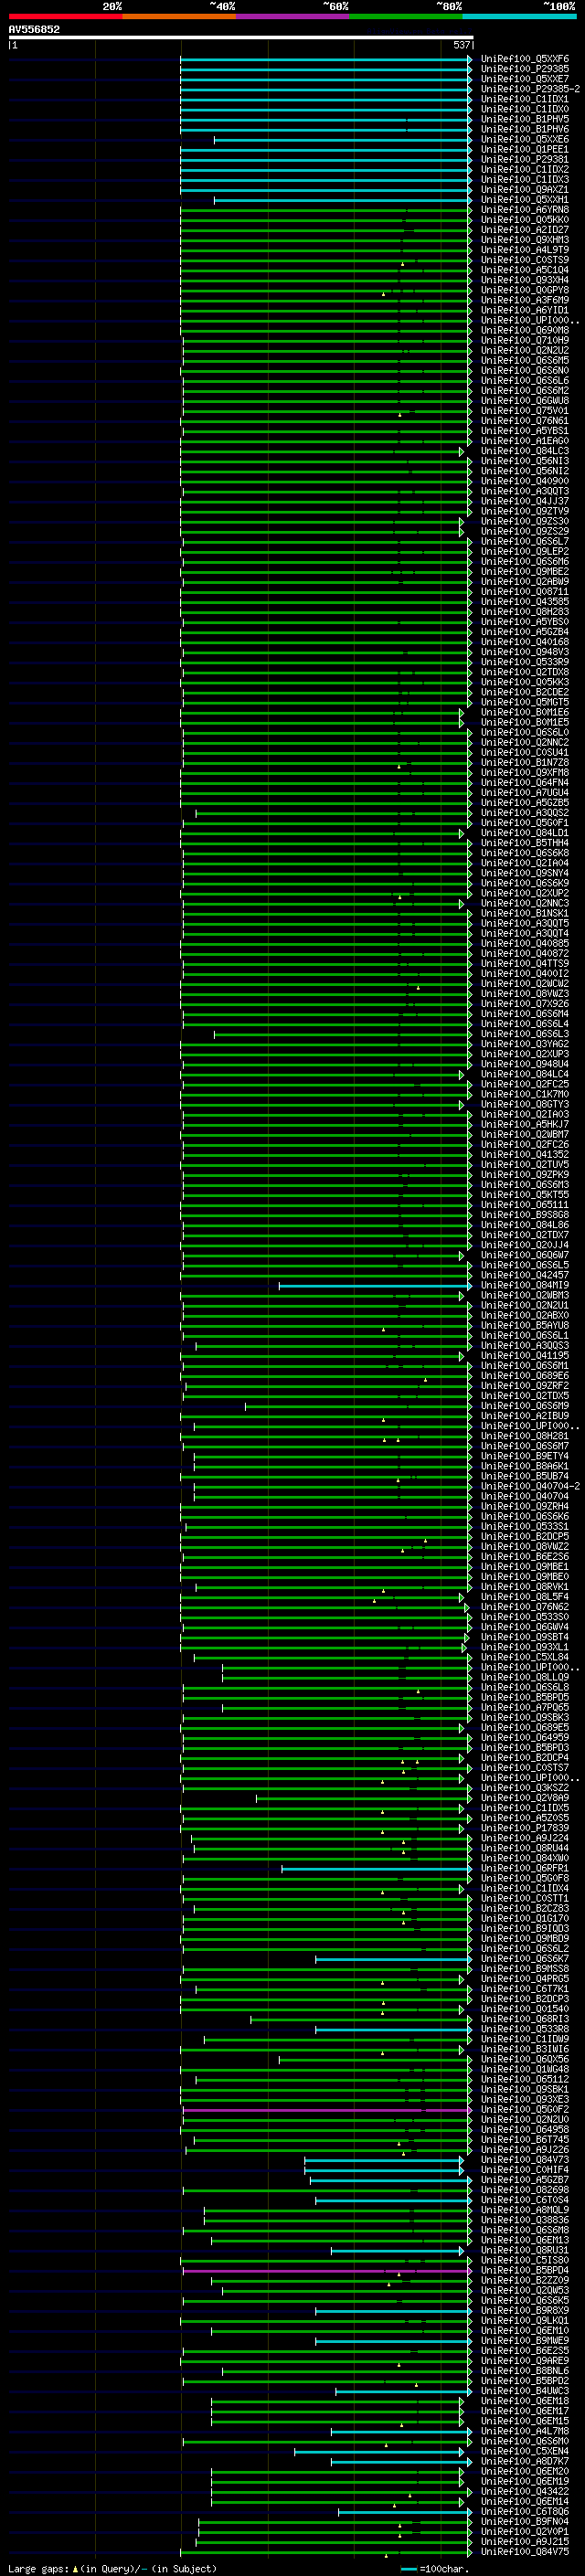Screen dimensions: 585x2576
Task: Click the cyan ~100% identity legend bar
Action: [x=519, y=16]
